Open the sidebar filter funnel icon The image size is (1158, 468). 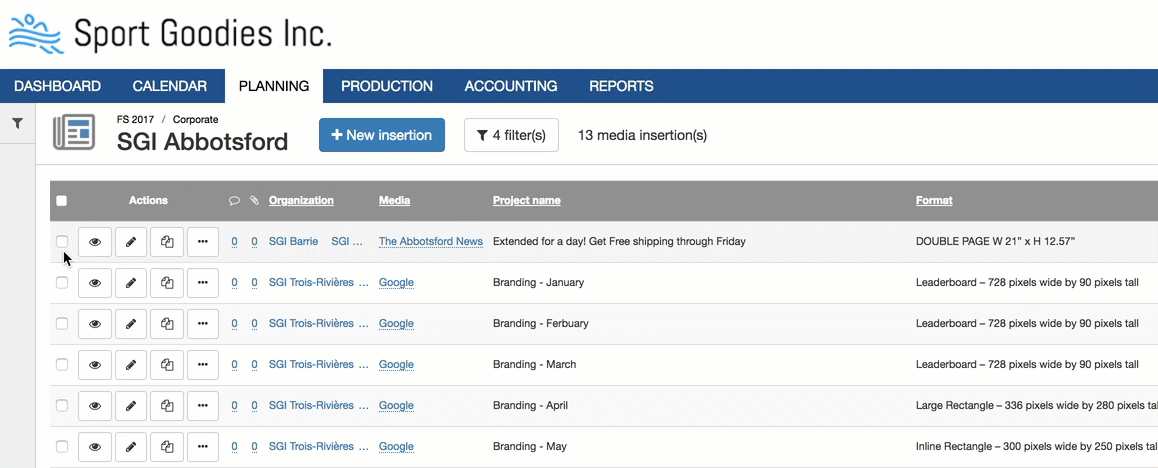(x=17, y=123)
